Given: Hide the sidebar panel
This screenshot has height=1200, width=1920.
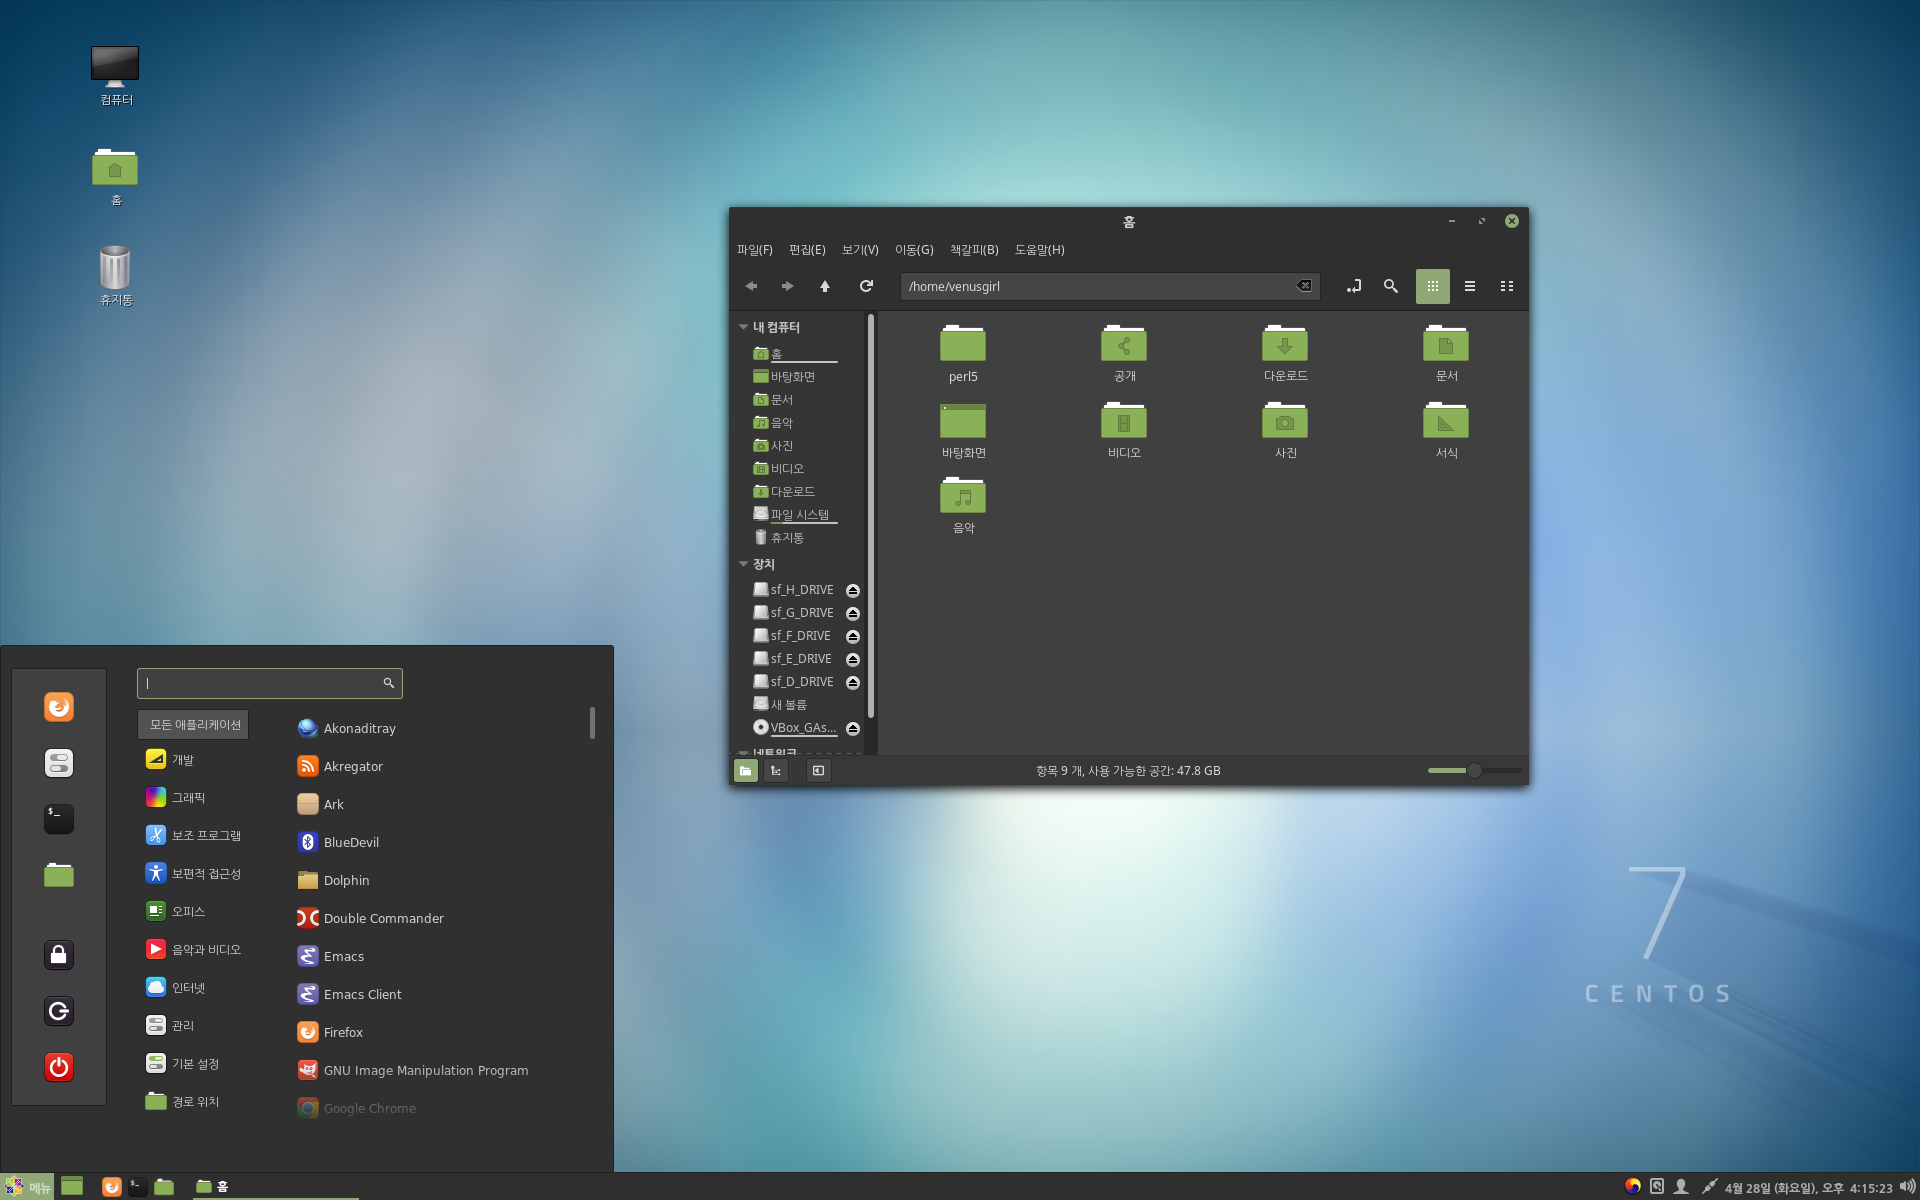Looking at the screenshot, I should click(818, 770).
